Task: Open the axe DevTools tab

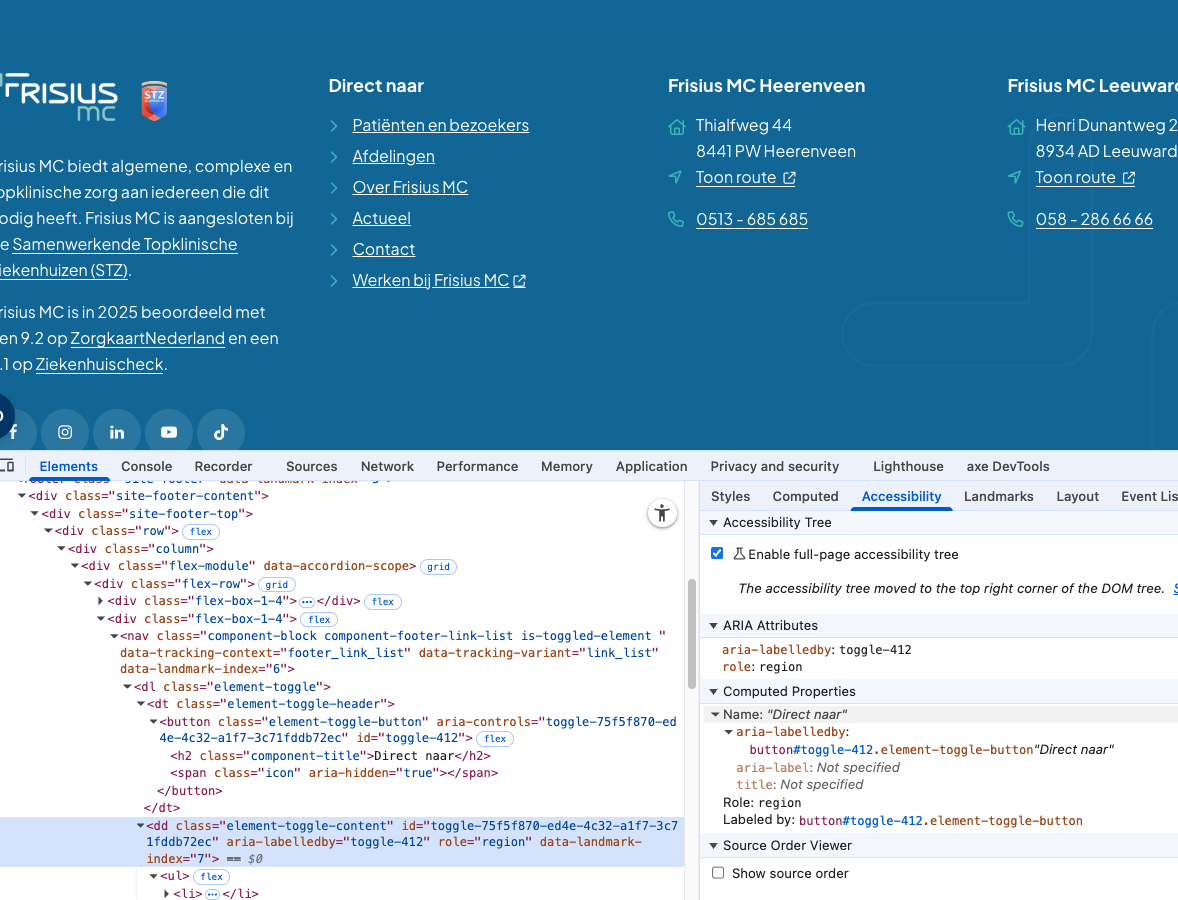Action: [x=1007, y=467]
